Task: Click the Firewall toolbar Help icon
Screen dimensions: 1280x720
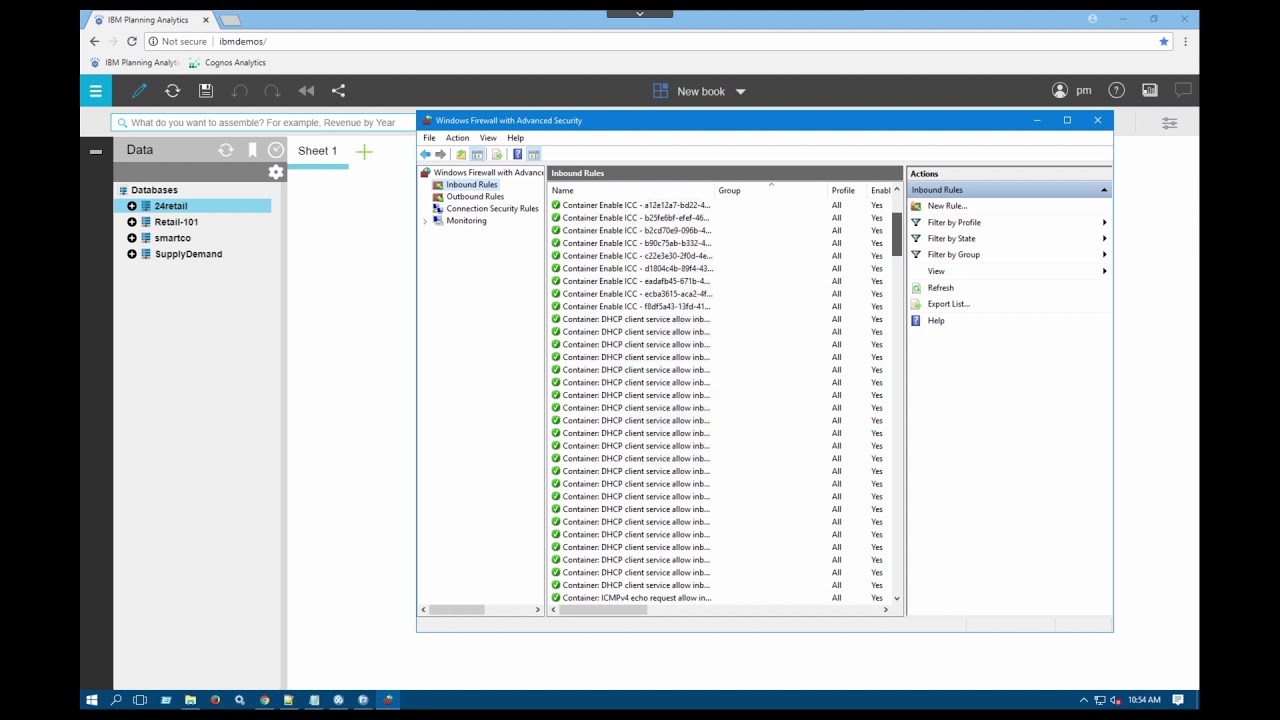Action: (x=517, y=154)
